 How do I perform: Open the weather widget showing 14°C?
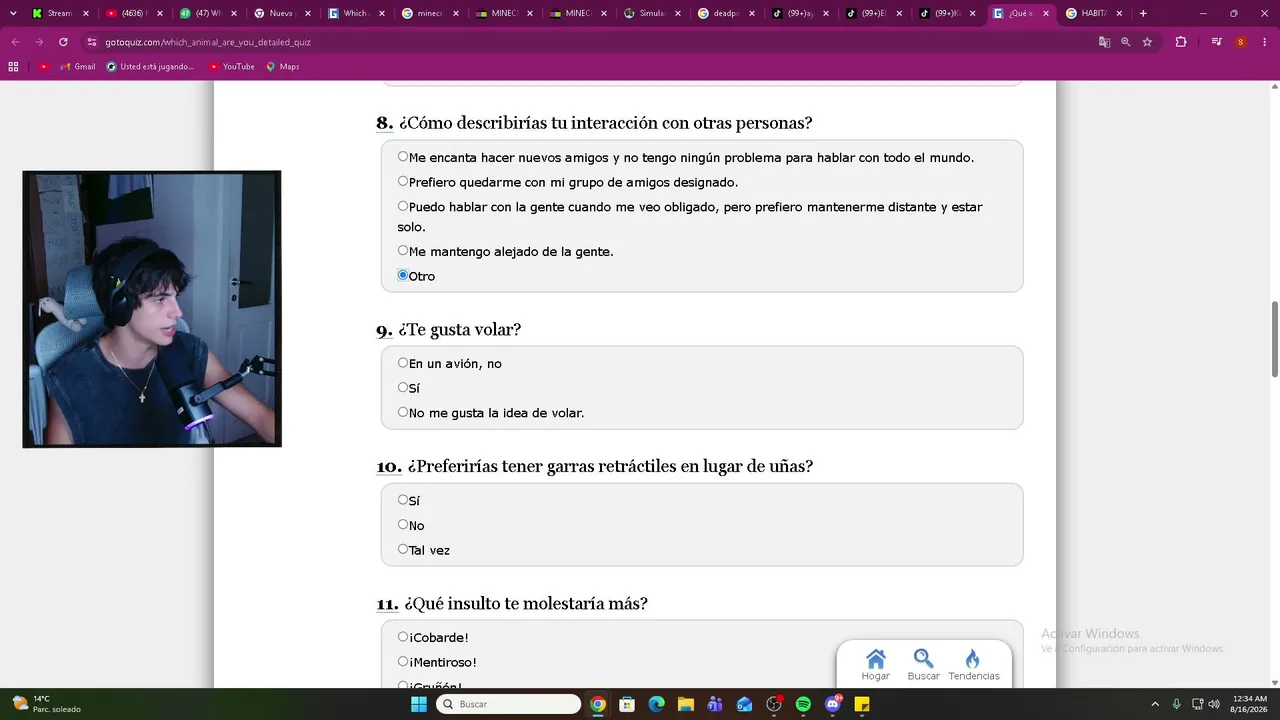click(46, 704)
